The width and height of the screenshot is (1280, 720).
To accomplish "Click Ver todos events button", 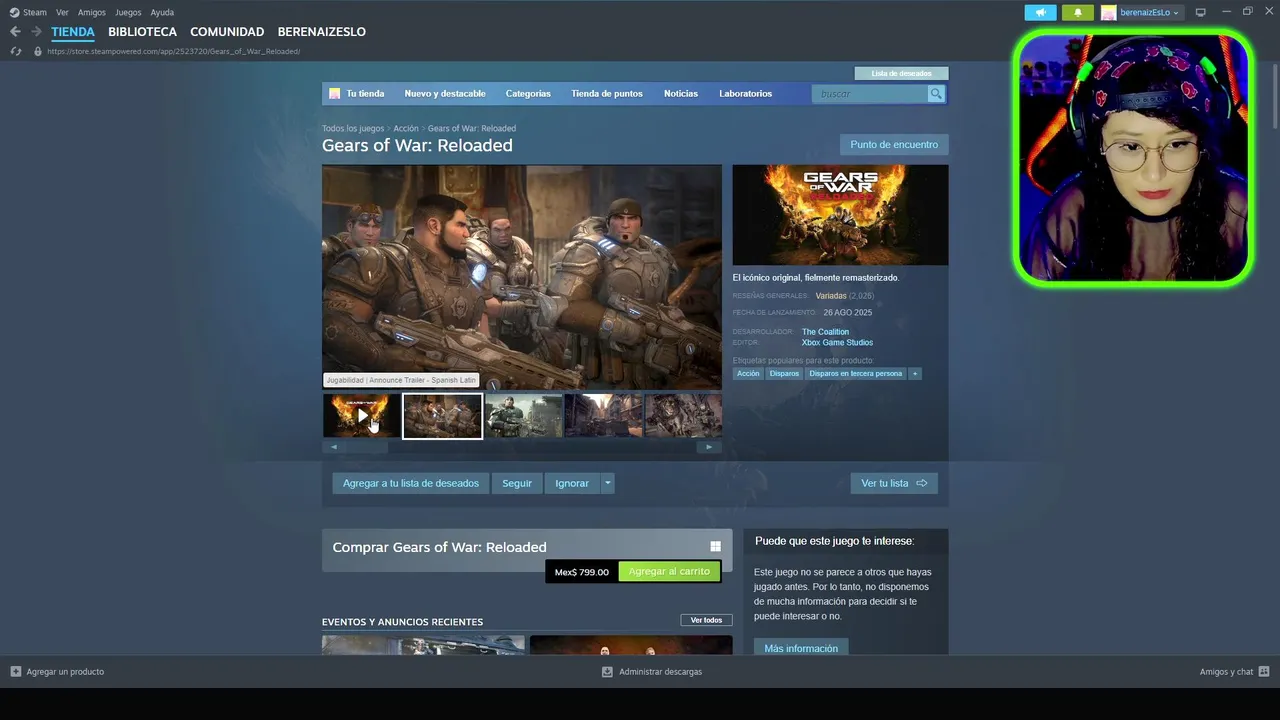I will 706,620.
